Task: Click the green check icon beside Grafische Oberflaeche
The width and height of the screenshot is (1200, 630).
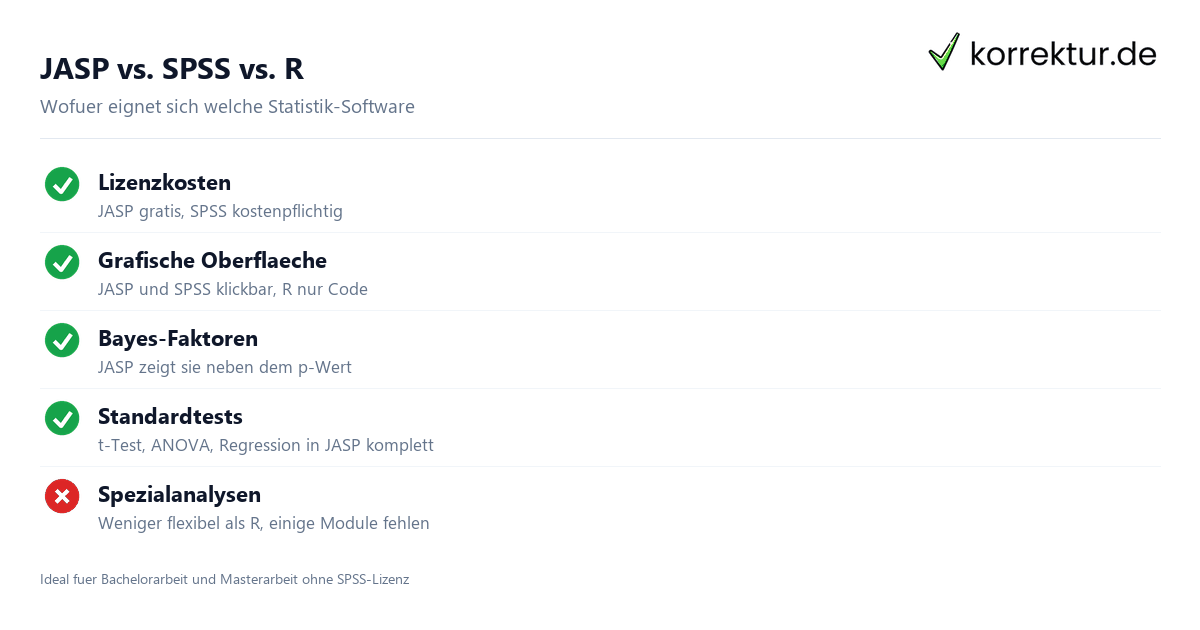Action: [x=62, y=262]
